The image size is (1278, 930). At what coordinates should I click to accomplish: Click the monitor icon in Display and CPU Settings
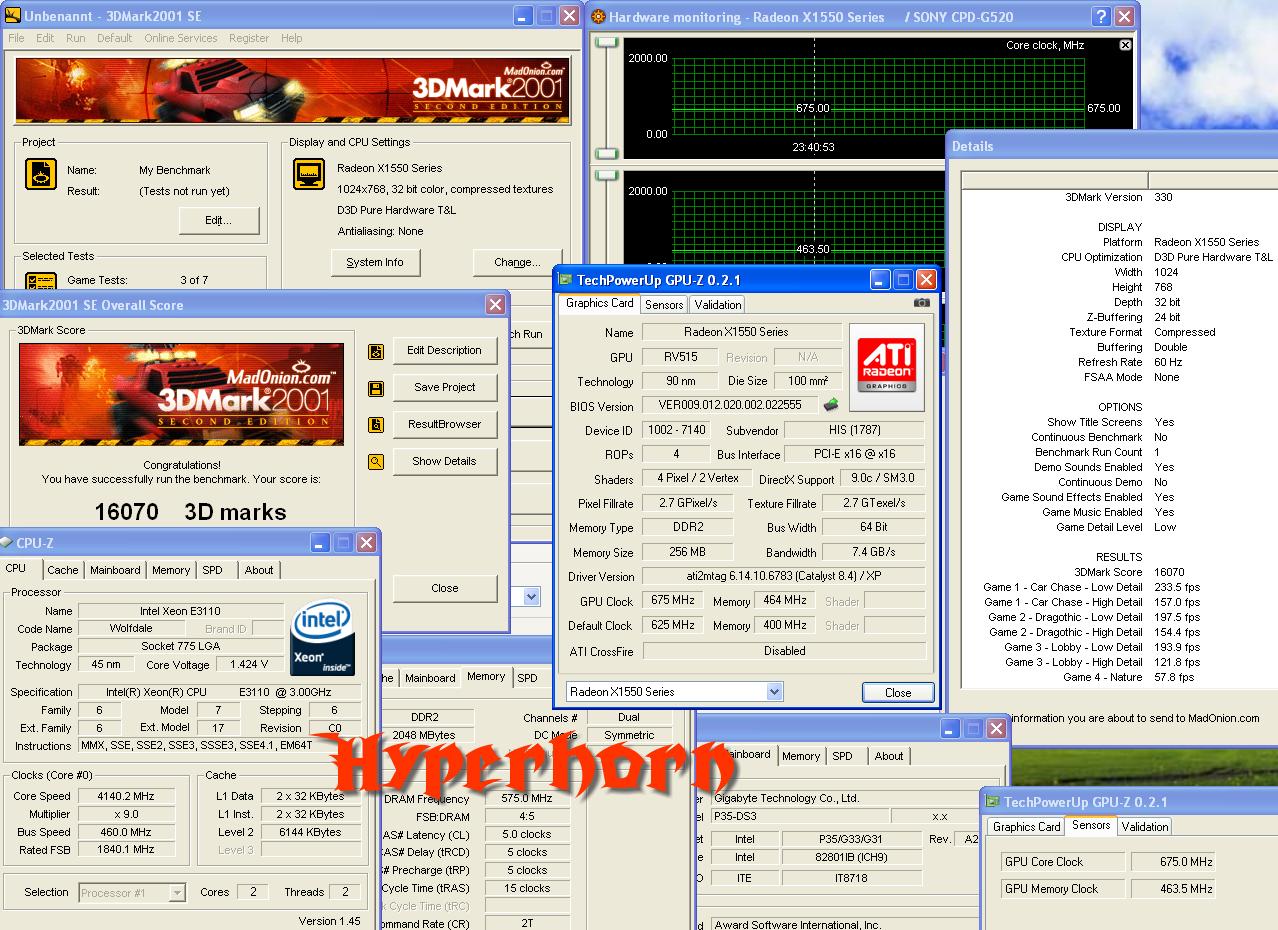tap(309, 174)
